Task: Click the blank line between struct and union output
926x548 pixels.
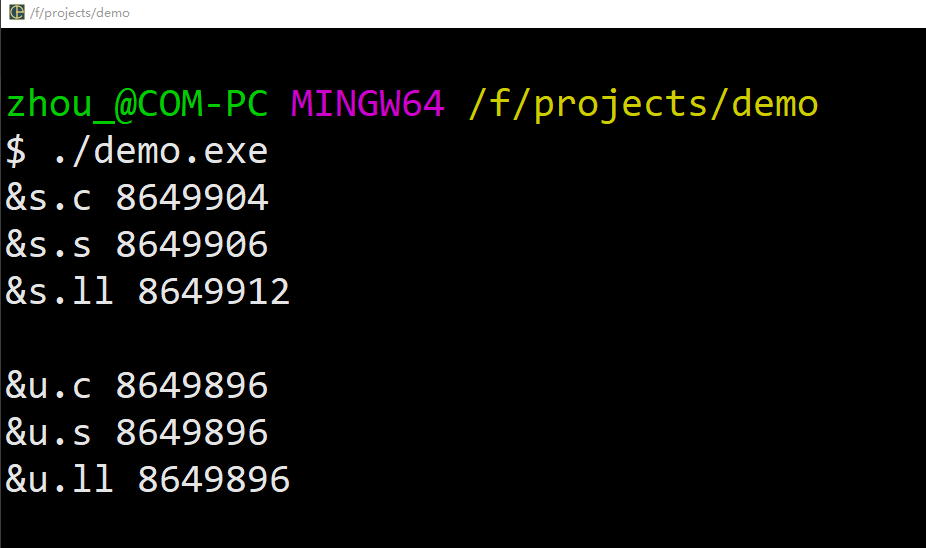Action: coord(463,339)
